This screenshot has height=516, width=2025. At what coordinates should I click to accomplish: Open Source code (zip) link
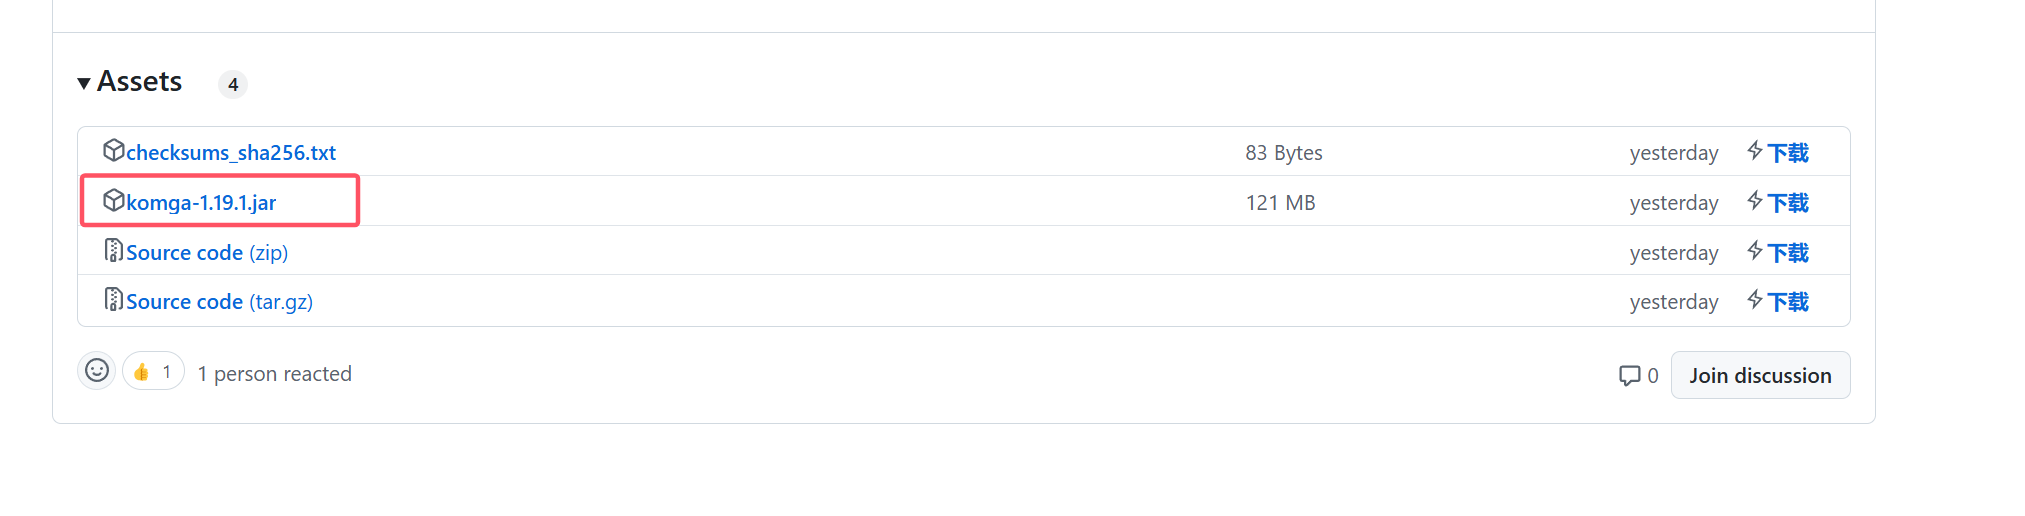pyautogui.click(x=207, y=252)
